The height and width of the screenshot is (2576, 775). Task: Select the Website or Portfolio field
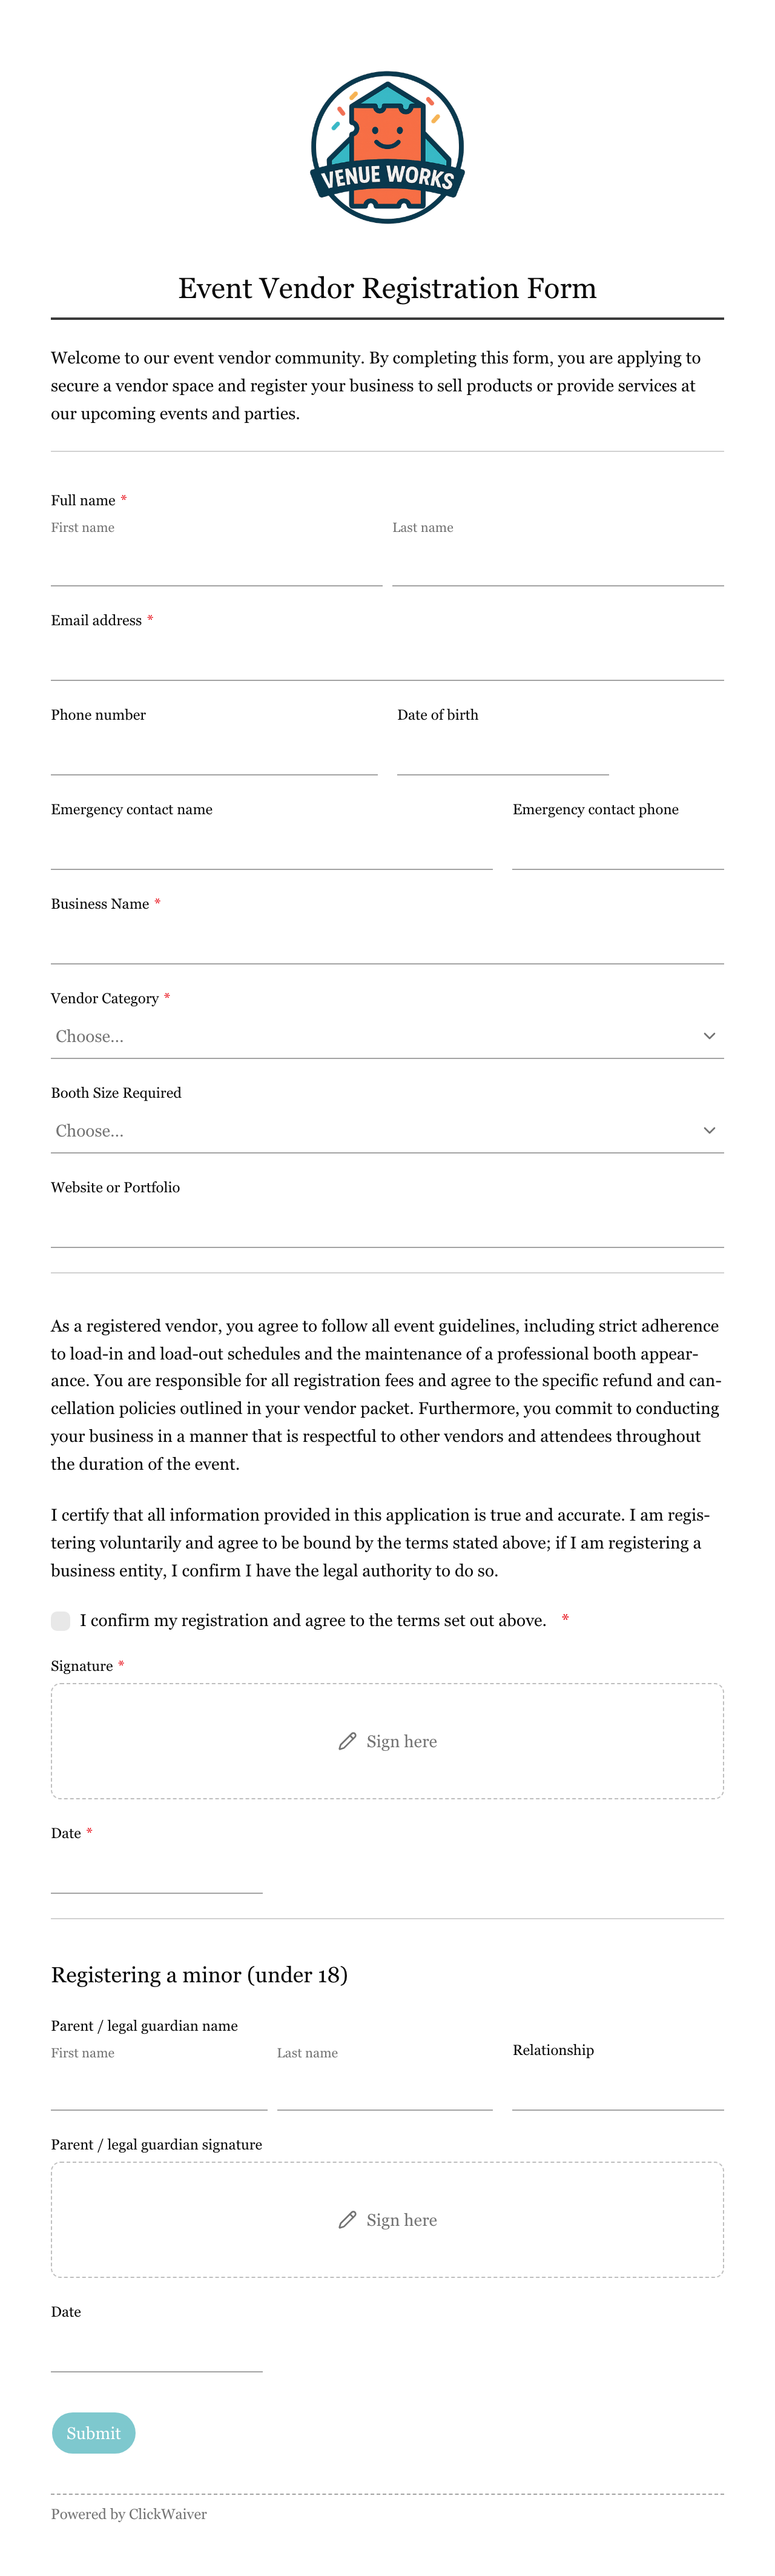coord(387,1226)
